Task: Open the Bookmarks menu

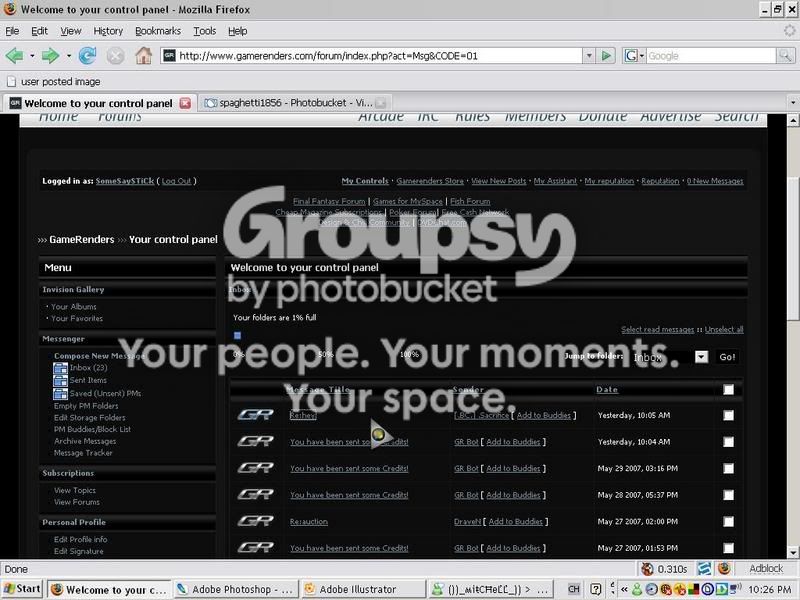Action: click(x=158, y=31)
